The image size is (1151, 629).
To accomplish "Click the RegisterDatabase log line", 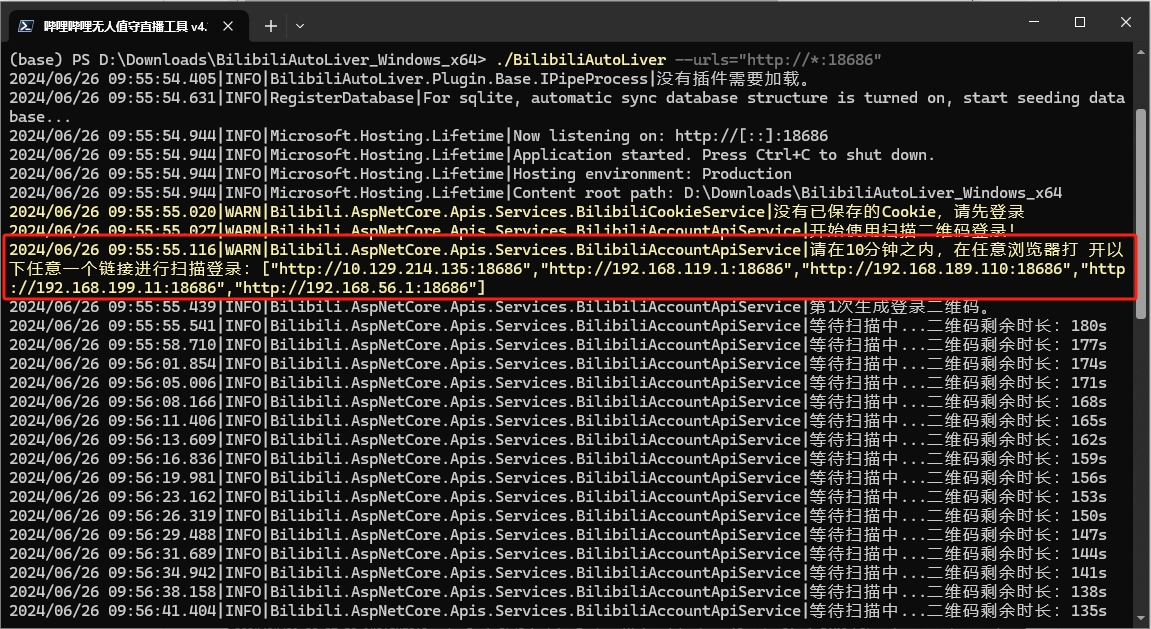I will 567,107.
